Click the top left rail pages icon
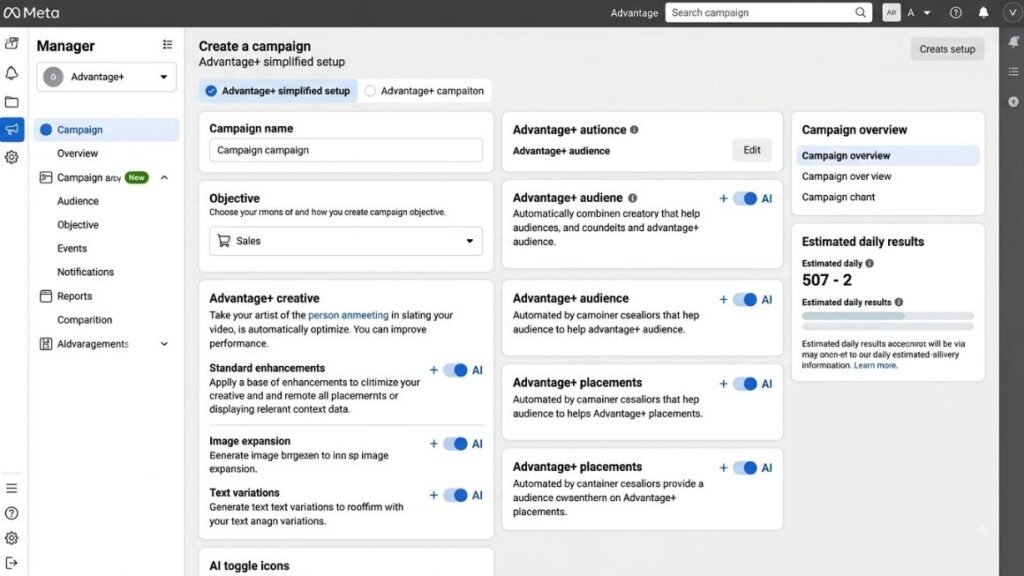This screenshot has height=576, width=1024. coord(12,44)
